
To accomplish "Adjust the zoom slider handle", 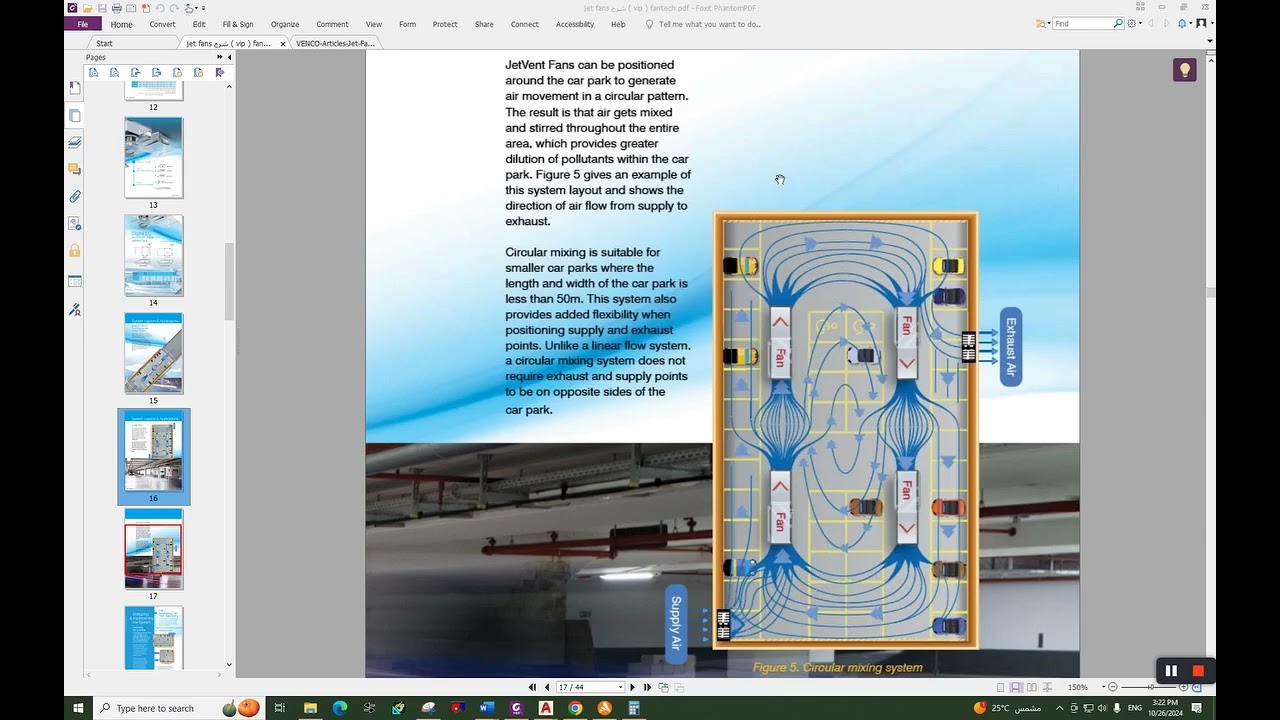I will [1151, 687].
